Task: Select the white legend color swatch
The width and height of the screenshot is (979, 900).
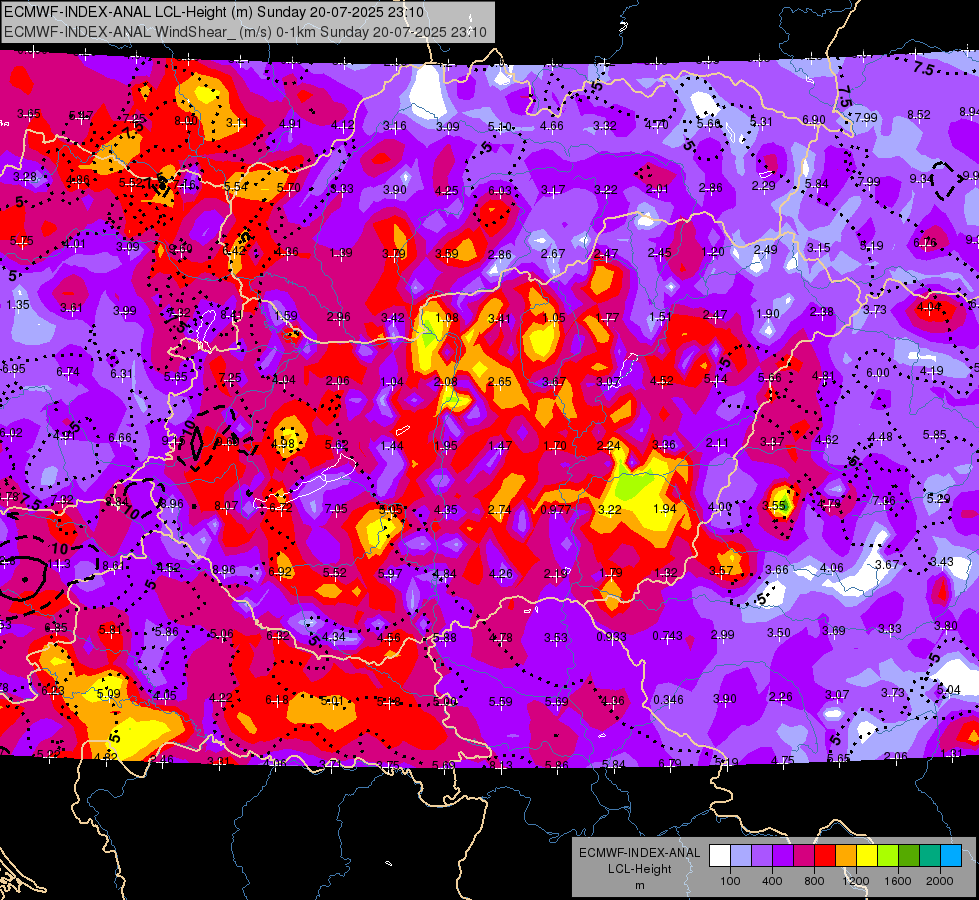Action: 720,856
